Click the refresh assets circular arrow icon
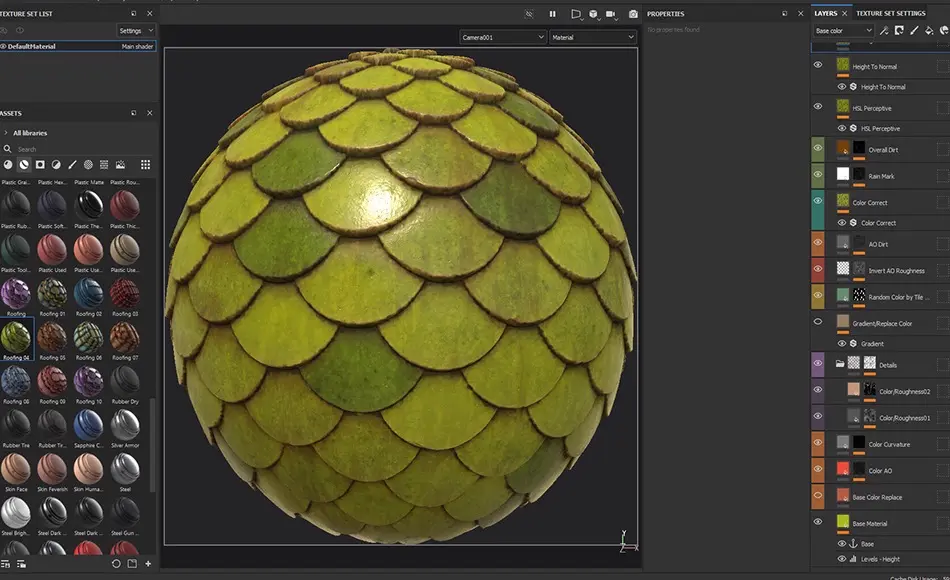The width and height of the screenshot is (950, 580). [116, 564]
